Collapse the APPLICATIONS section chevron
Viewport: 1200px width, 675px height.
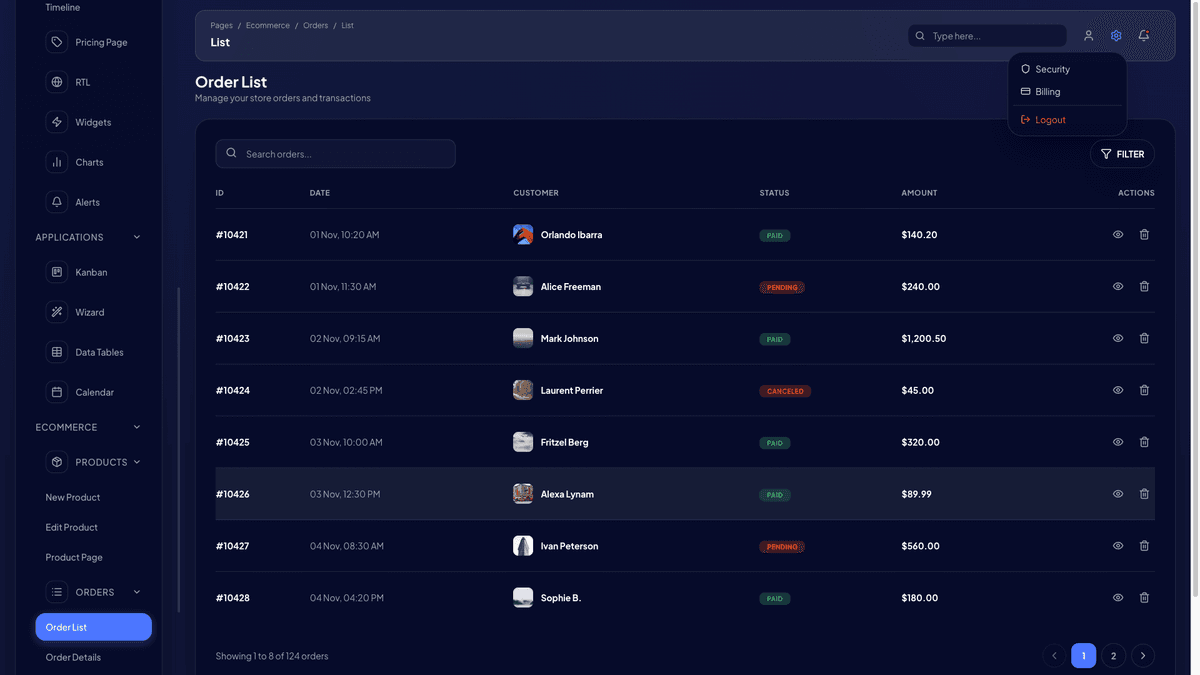click(137, 237)
